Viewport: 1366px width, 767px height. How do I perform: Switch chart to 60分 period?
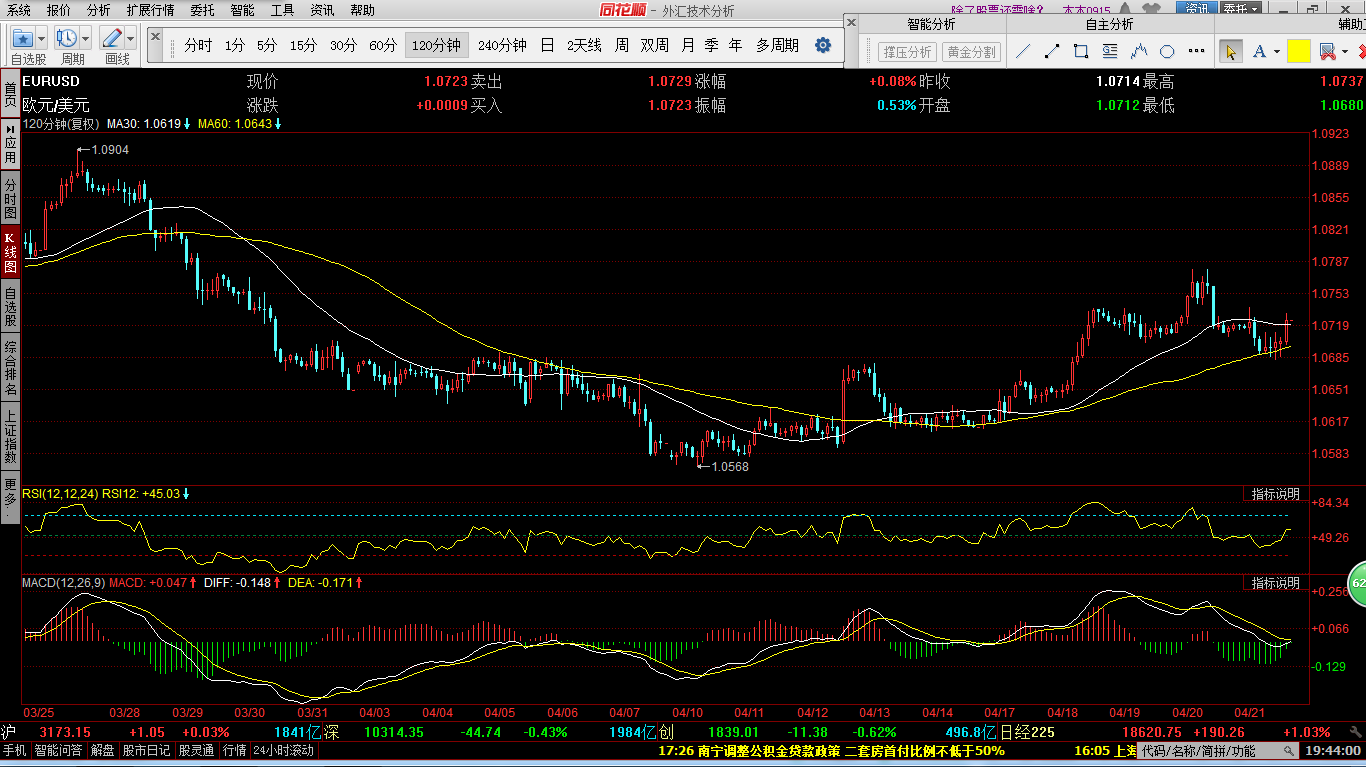(383, 45)
